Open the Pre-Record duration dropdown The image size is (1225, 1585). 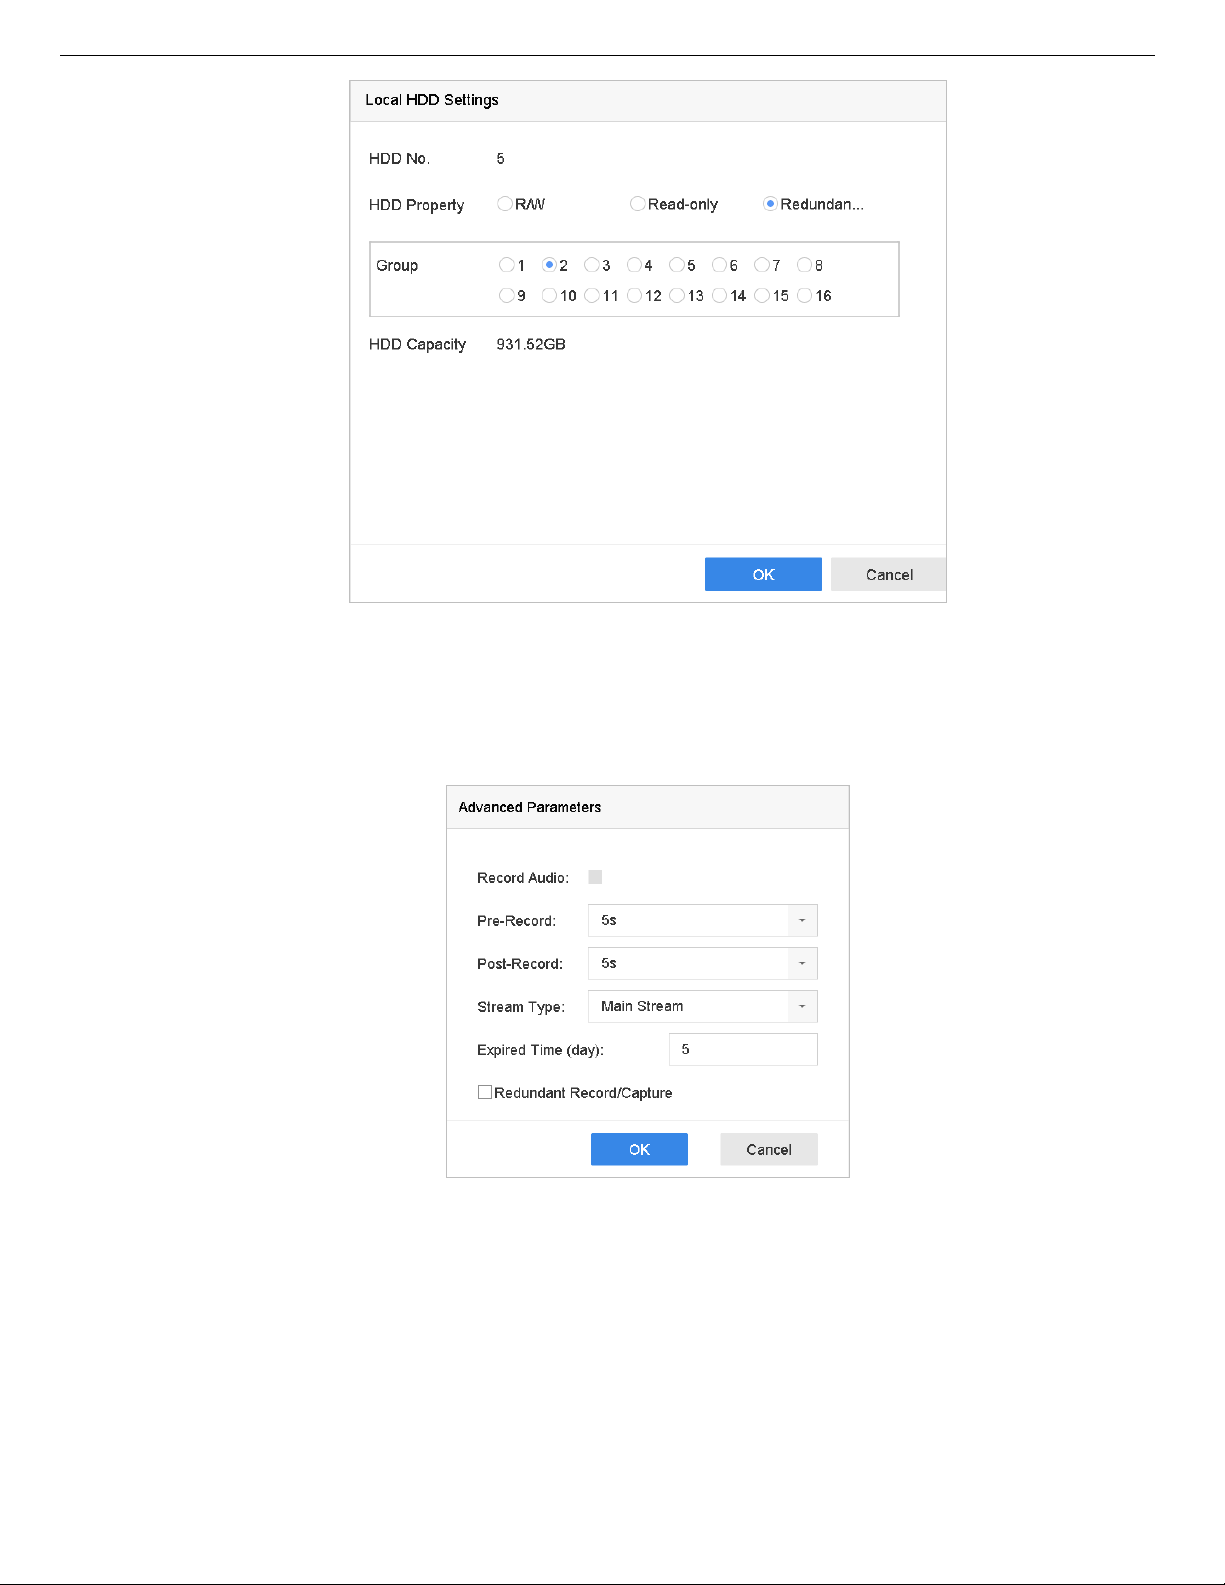702,920
